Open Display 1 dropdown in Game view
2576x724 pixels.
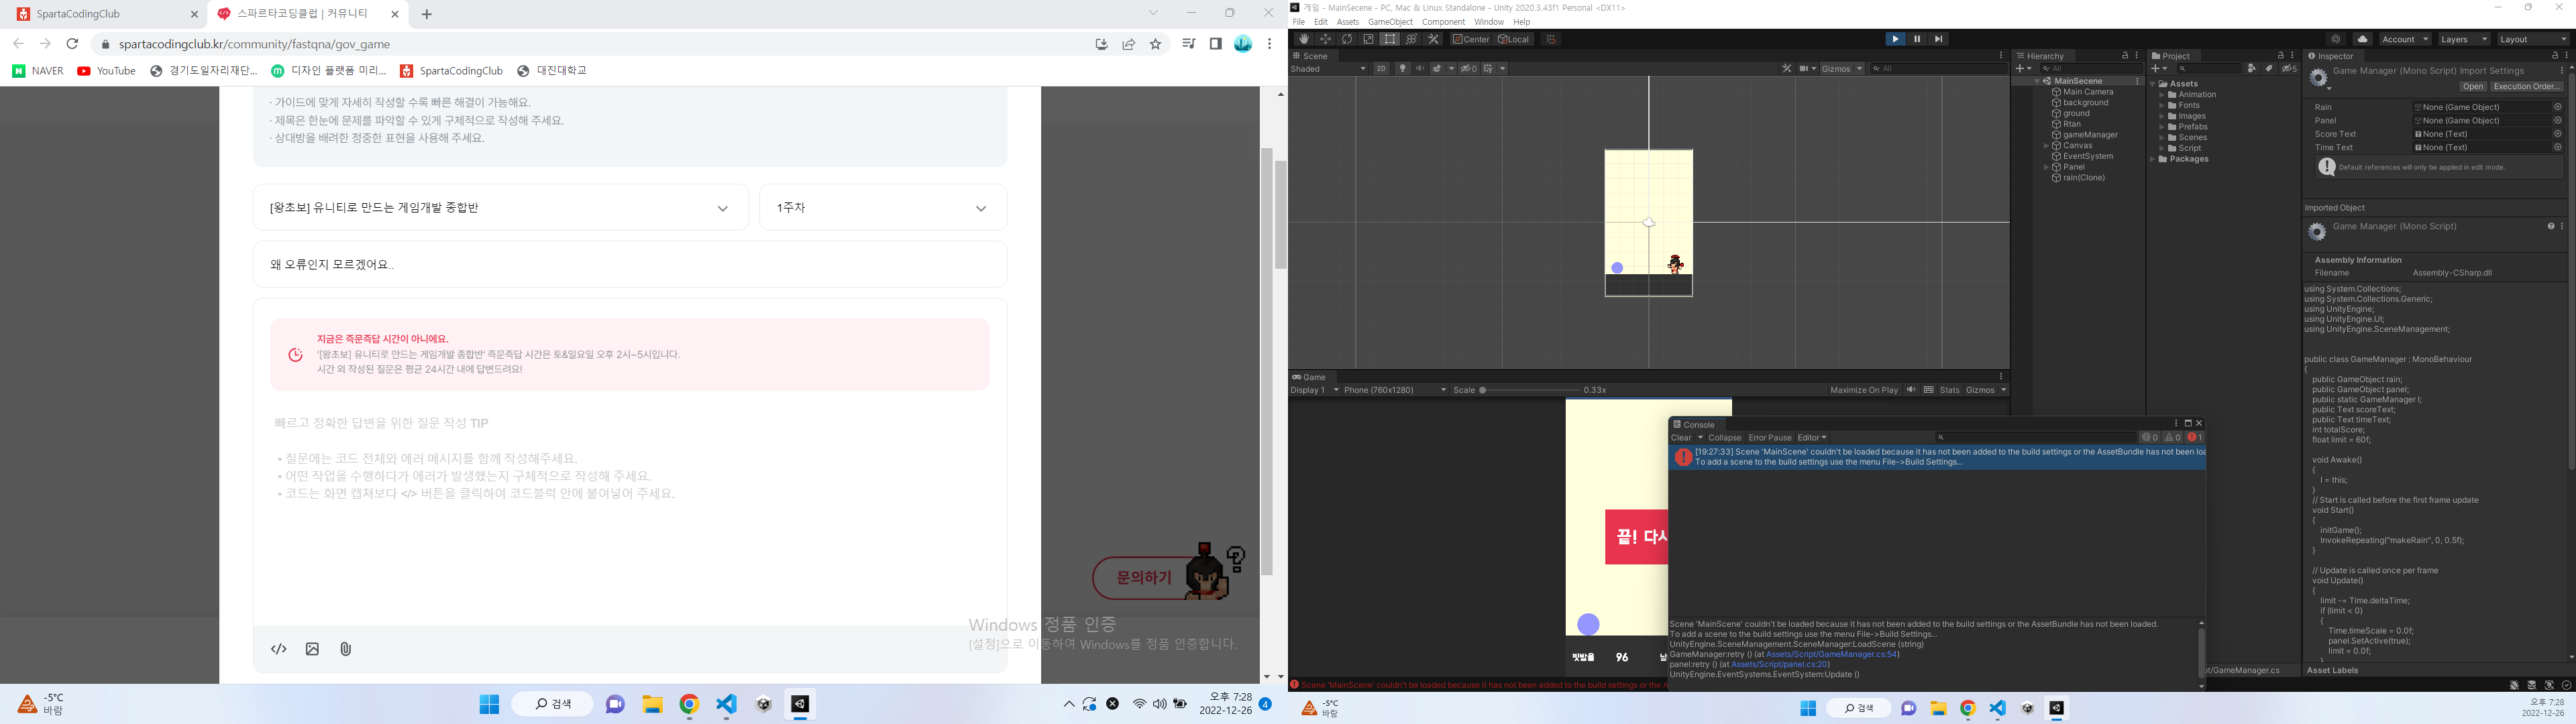pos(1315,390)
